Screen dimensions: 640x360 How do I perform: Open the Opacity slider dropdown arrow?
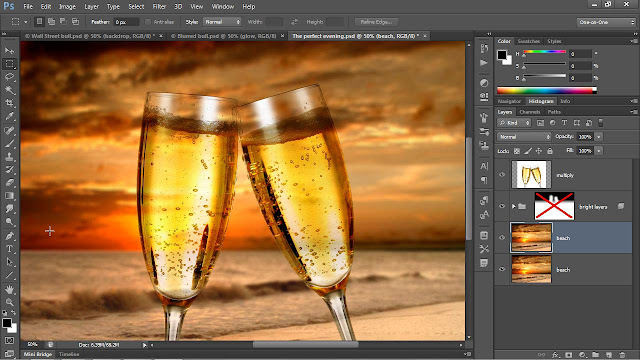(x=599, y=137)
